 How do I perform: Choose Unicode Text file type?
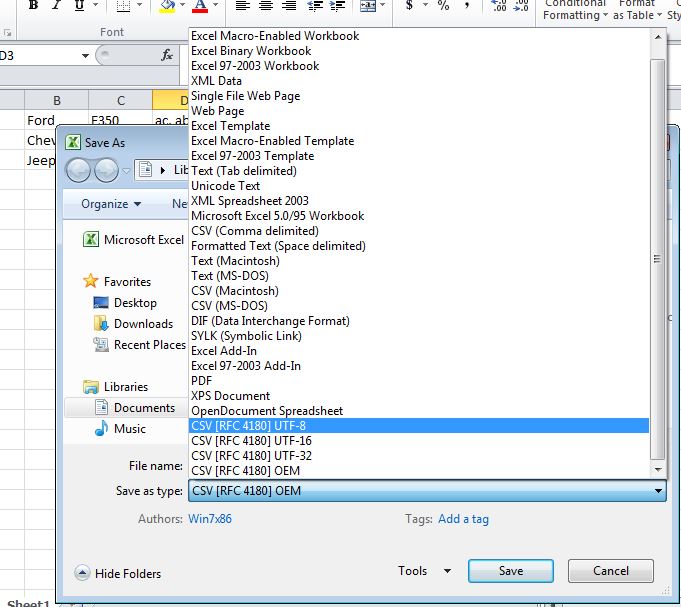tap(419, 186)
